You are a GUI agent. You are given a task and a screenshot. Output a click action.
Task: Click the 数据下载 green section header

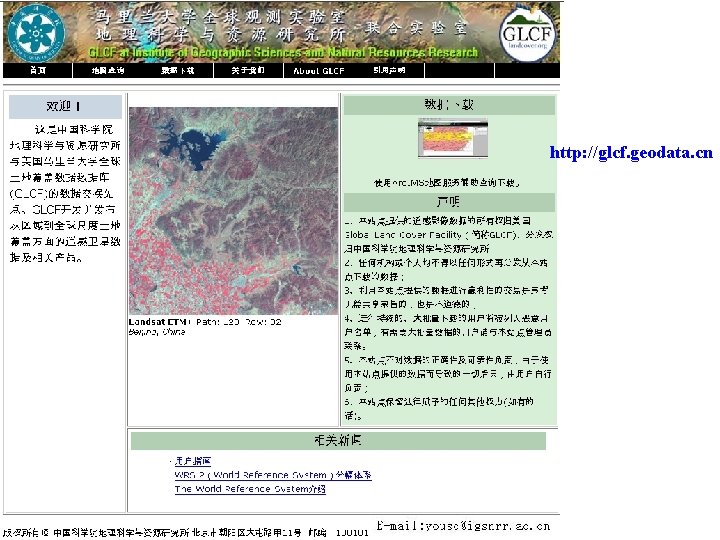click(449, 105)
